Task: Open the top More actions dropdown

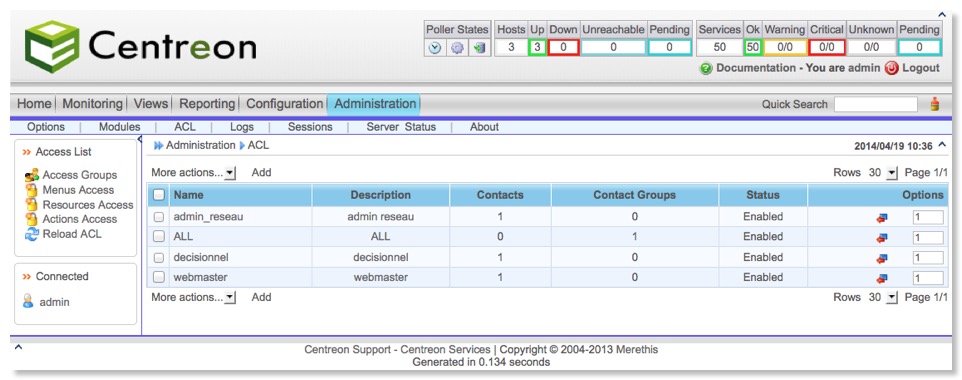Action: [x=193, y=173]
